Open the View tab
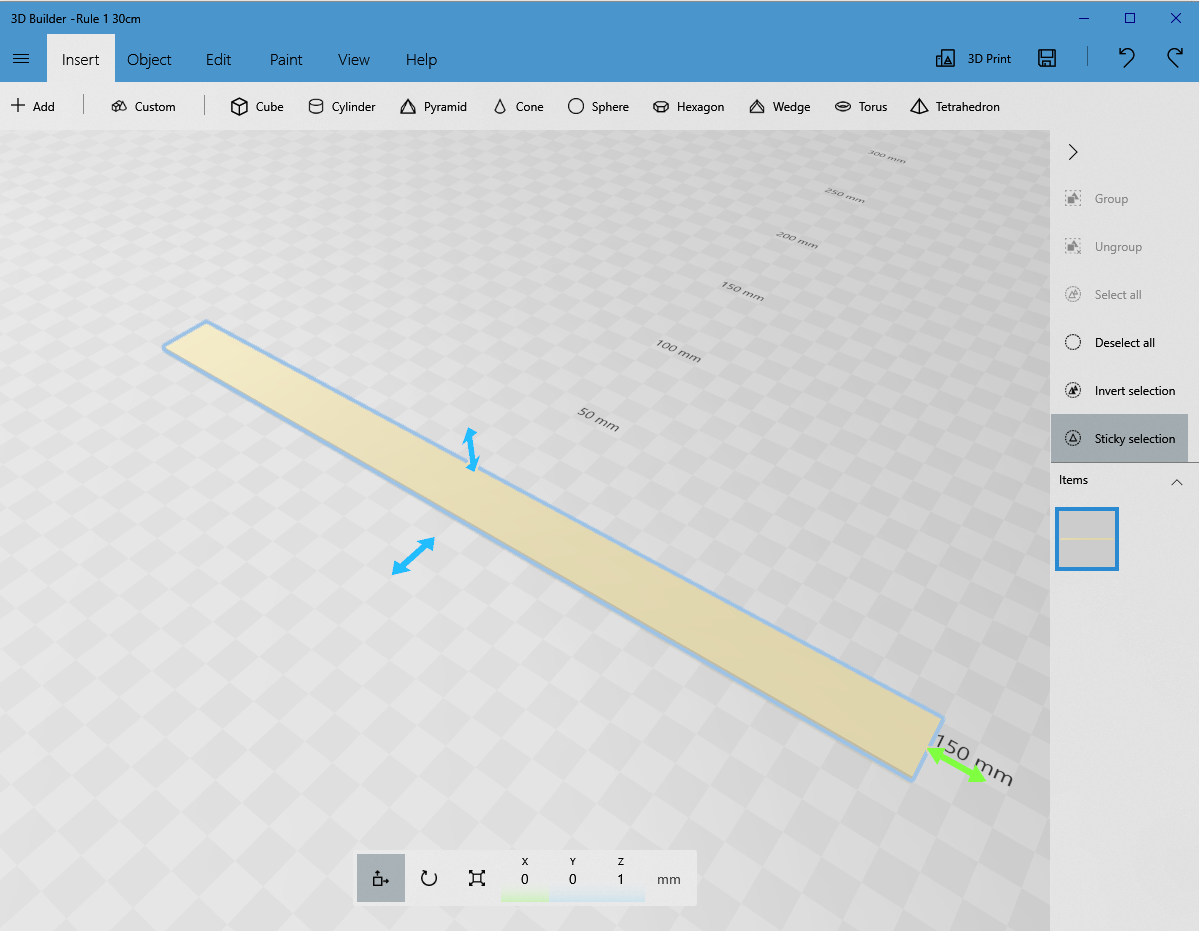The width and height of the screenshot is (1199, 931). click(x=353, y=60)
